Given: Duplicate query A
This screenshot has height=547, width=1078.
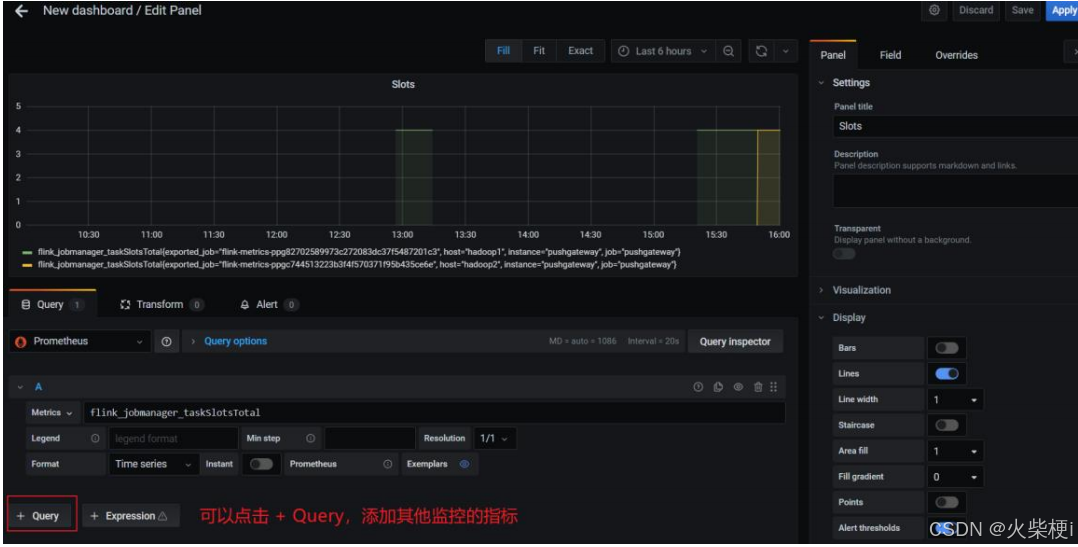Looking at the screenshot, I should coord(718,388).
